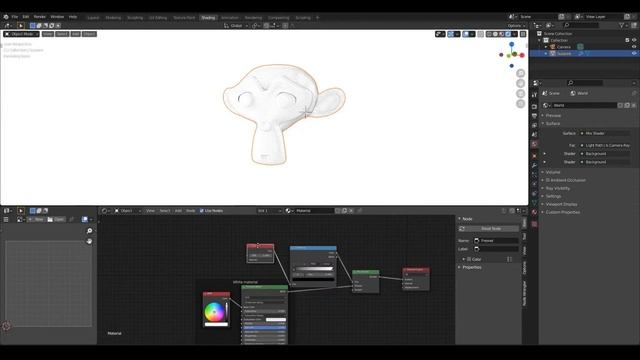The height and width of the screenshot is (360, 640).
Task: Open the Tool properties tab icon
Action: point(534,95)
